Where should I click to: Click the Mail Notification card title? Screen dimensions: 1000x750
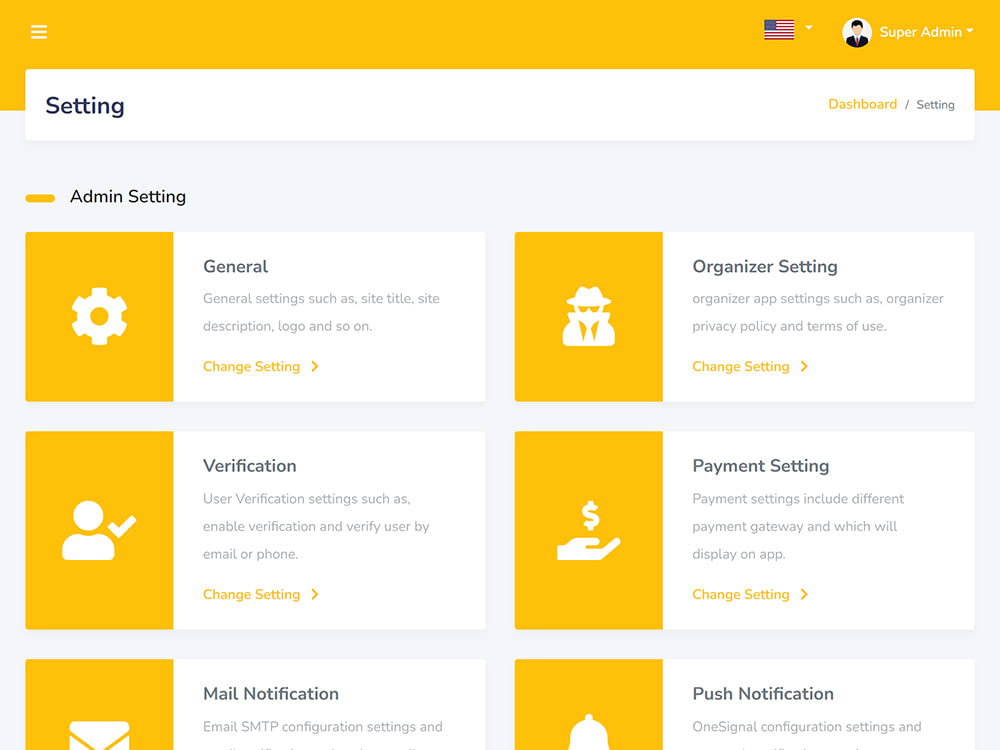(270, 694)
